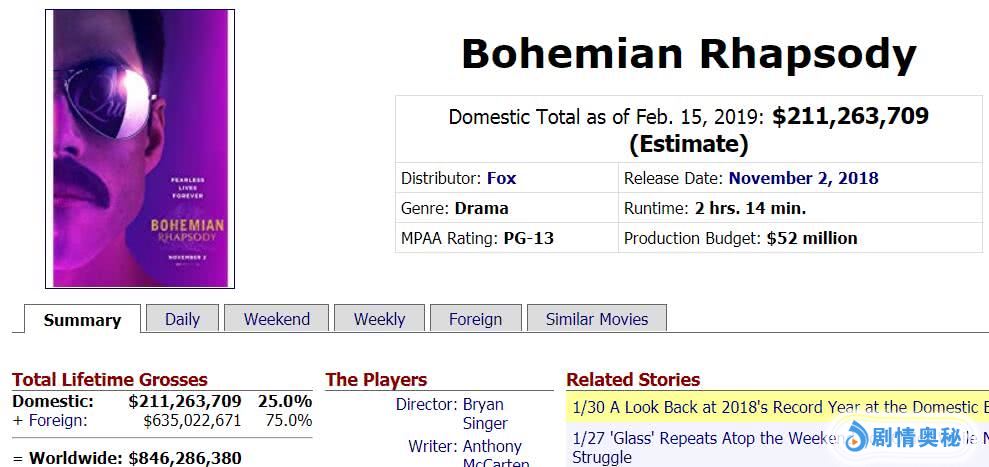Click the Total Lifetime Grosses heading
Image resolution: width=989 pixels, height=467 pixels.
click(110, 380)
